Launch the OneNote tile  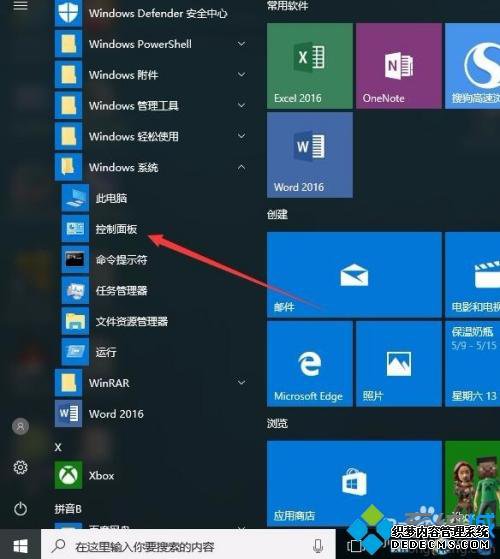point(399,66)
